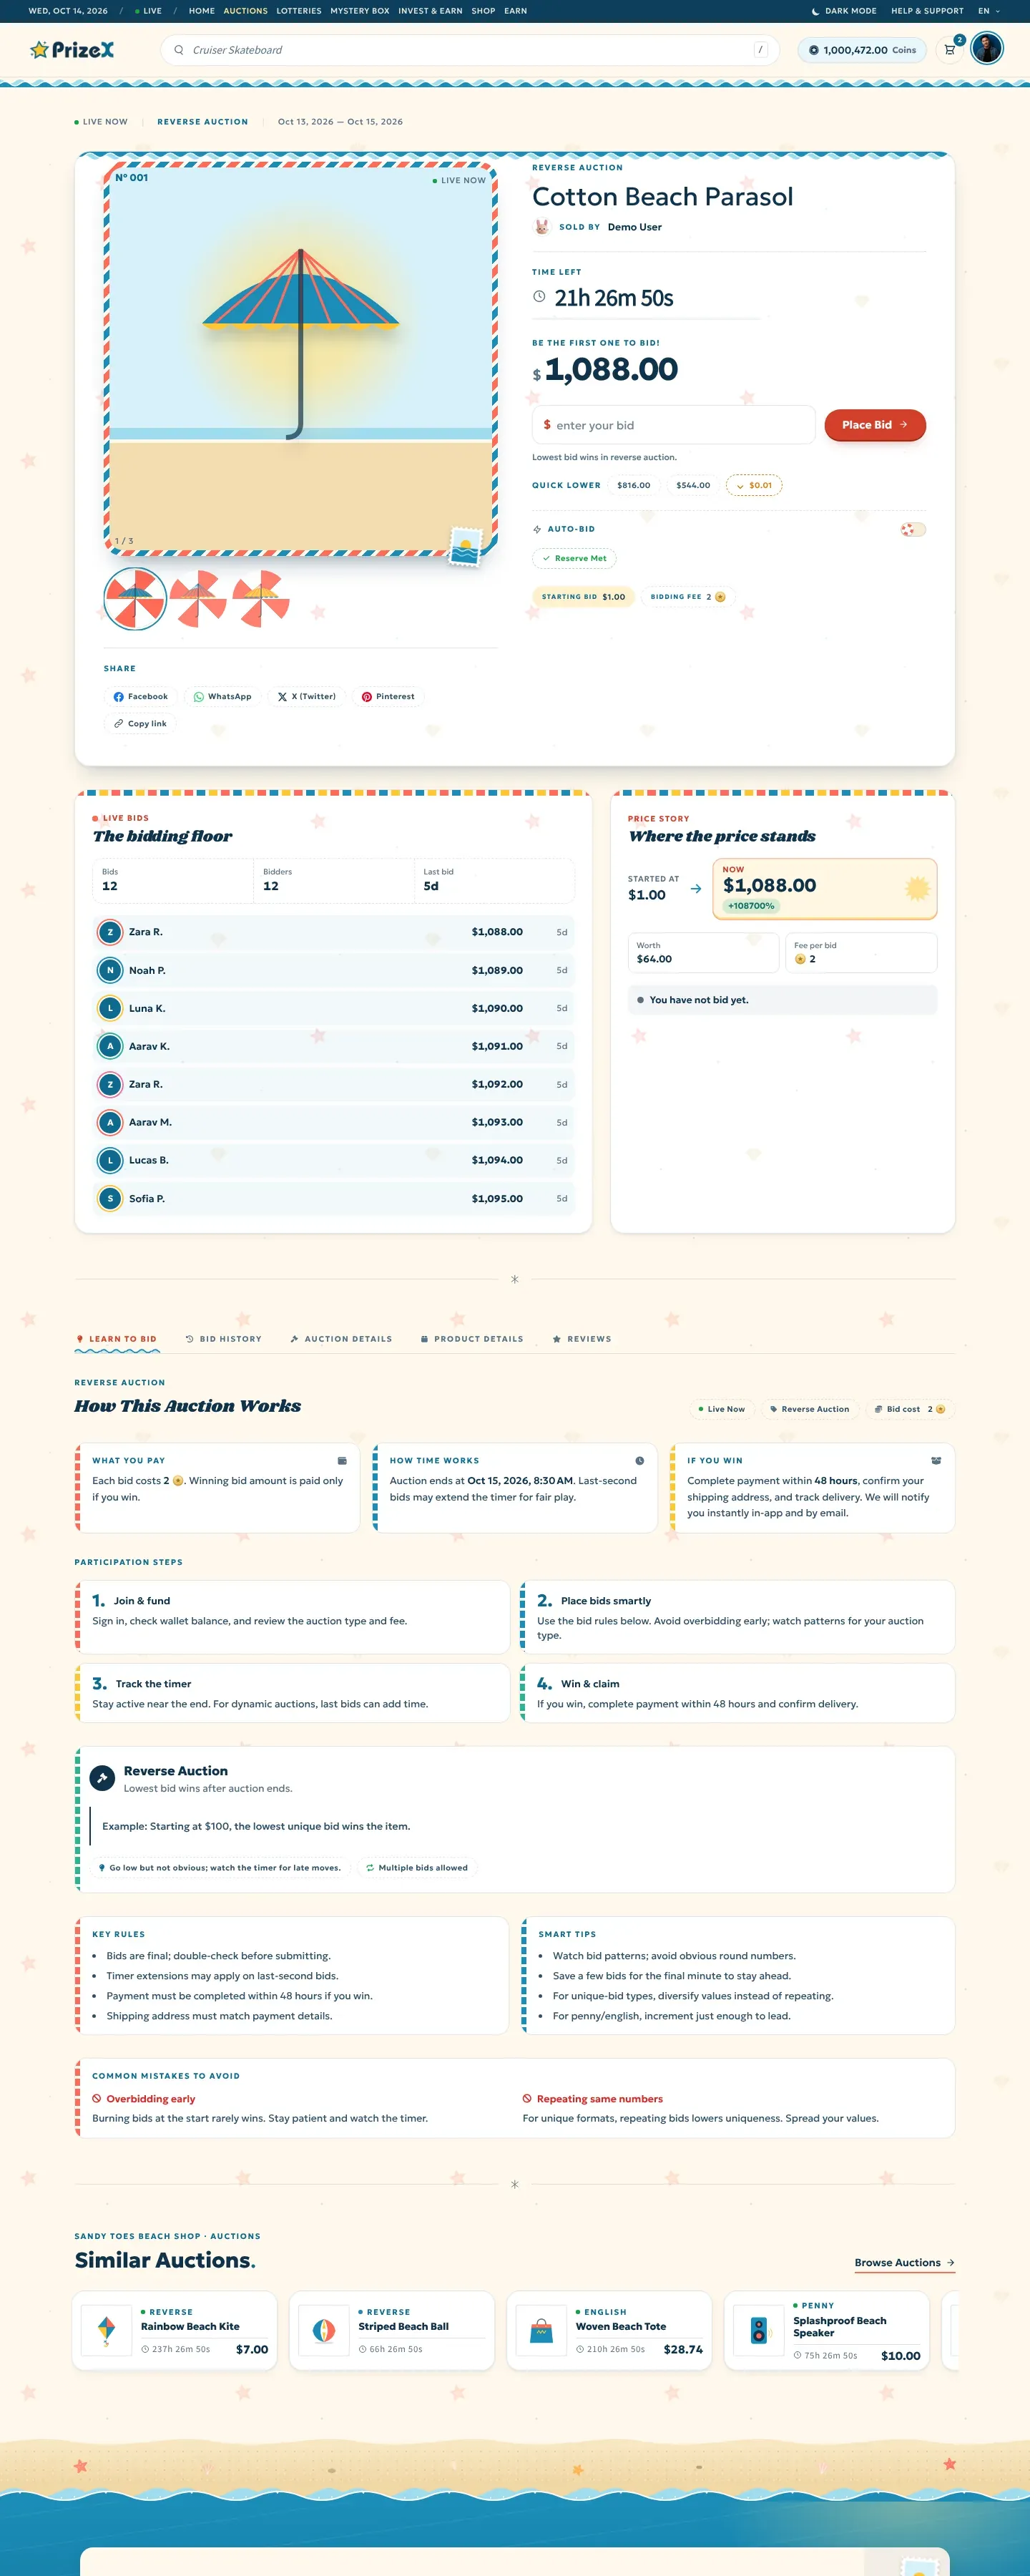The width and height of the screenshot is (1030, 2576).
Task: Select the first parasol thumbnail
Action: tap(135, 599)
